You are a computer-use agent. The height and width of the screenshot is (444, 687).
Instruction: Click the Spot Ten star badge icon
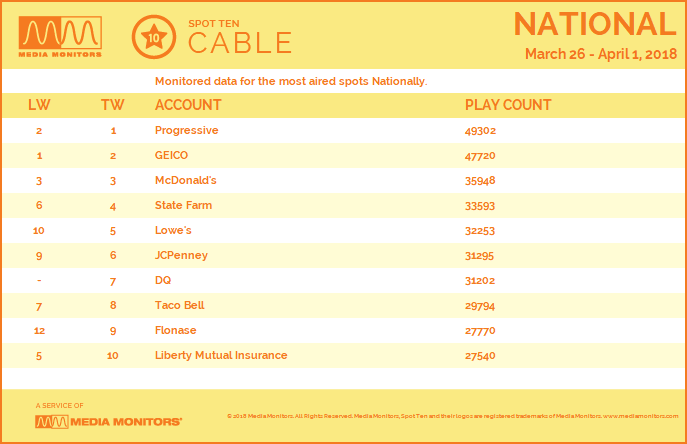151,38
